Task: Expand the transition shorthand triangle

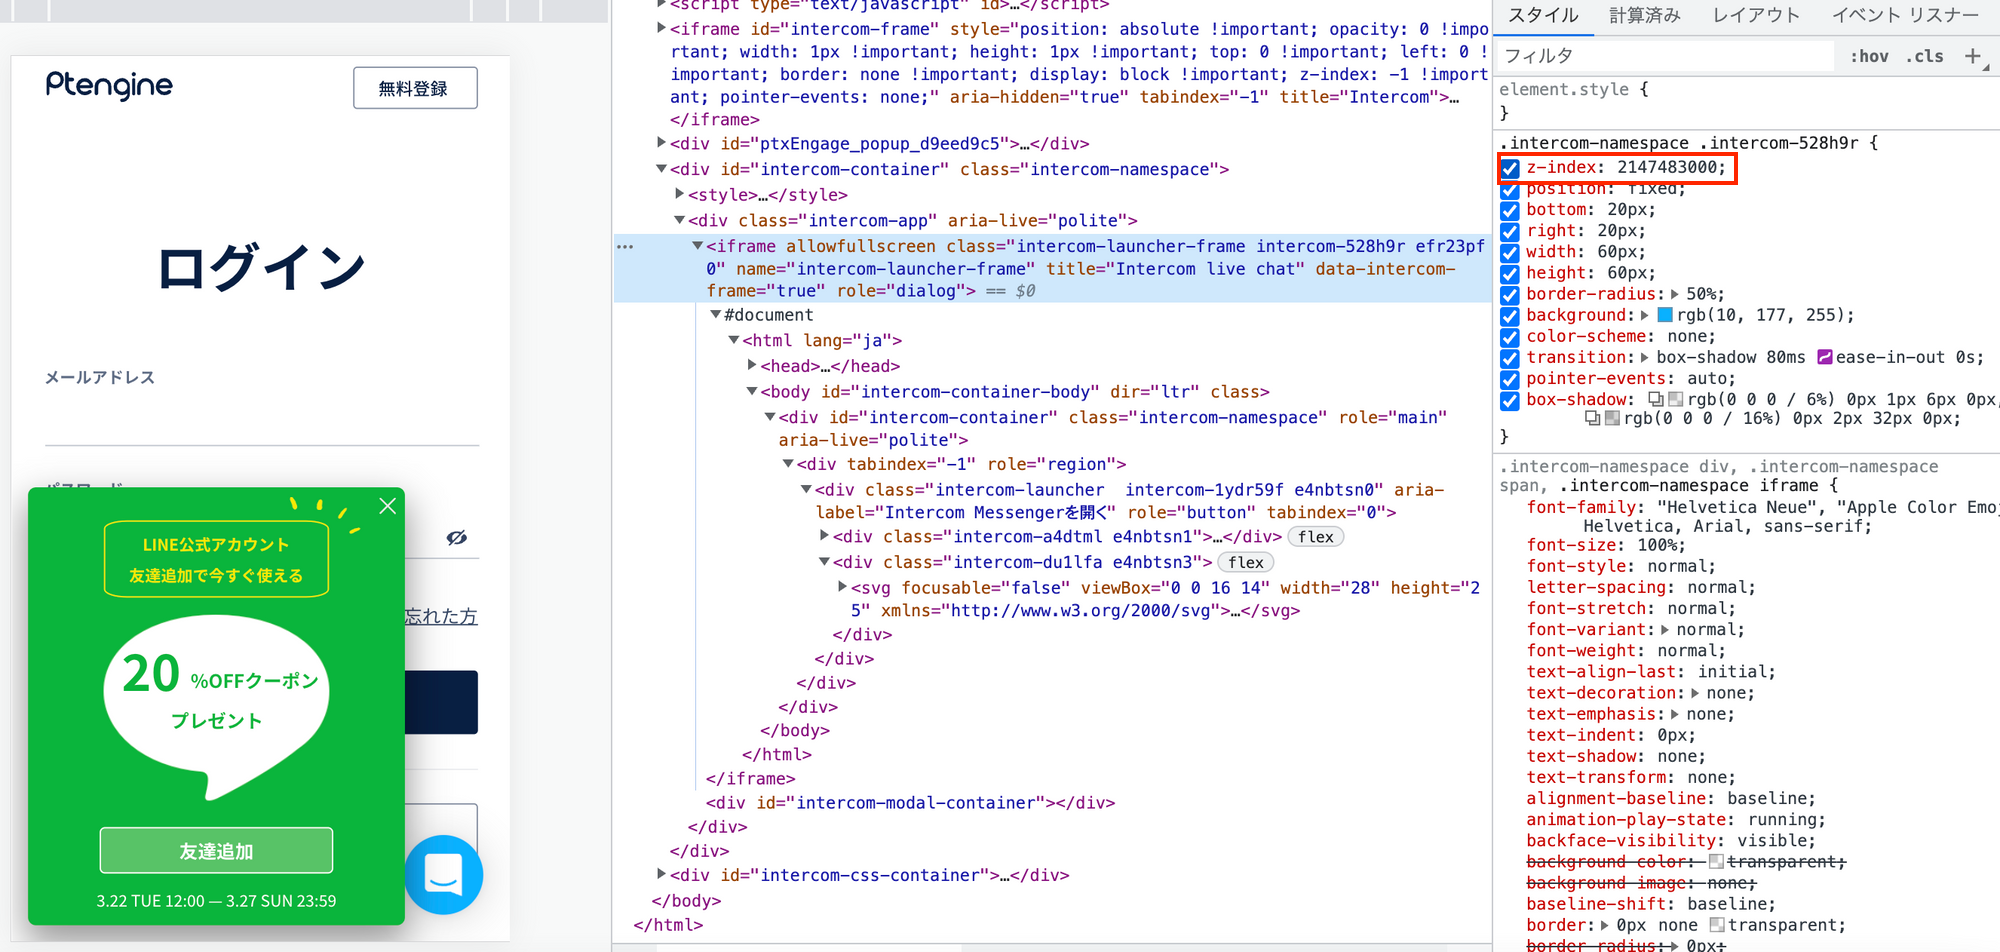Action: pos(1645,357)
